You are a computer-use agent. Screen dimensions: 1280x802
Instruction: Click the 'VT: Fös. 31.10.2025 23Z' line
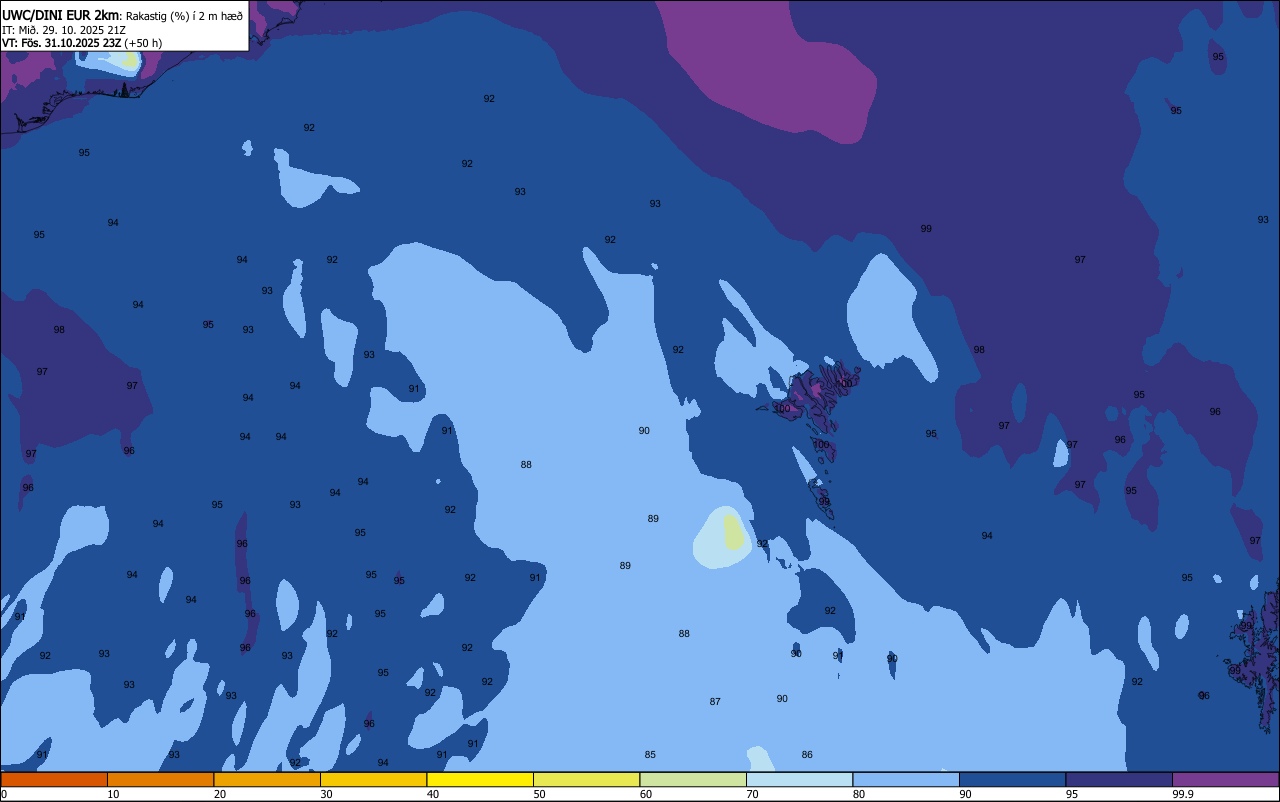tap(63, 43)
